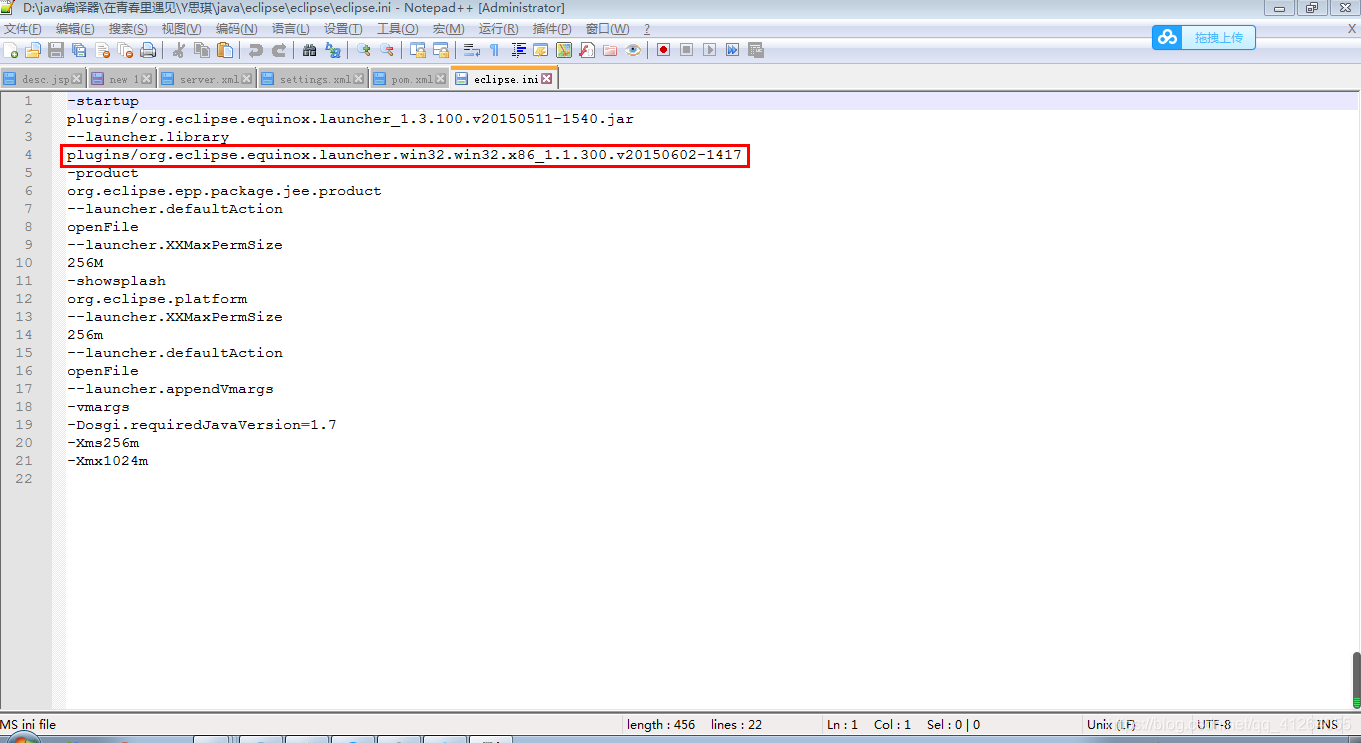Viewport: 1361px width, 743px height.
Task: Click Save recorded macro icon
Action: (755, 50)
